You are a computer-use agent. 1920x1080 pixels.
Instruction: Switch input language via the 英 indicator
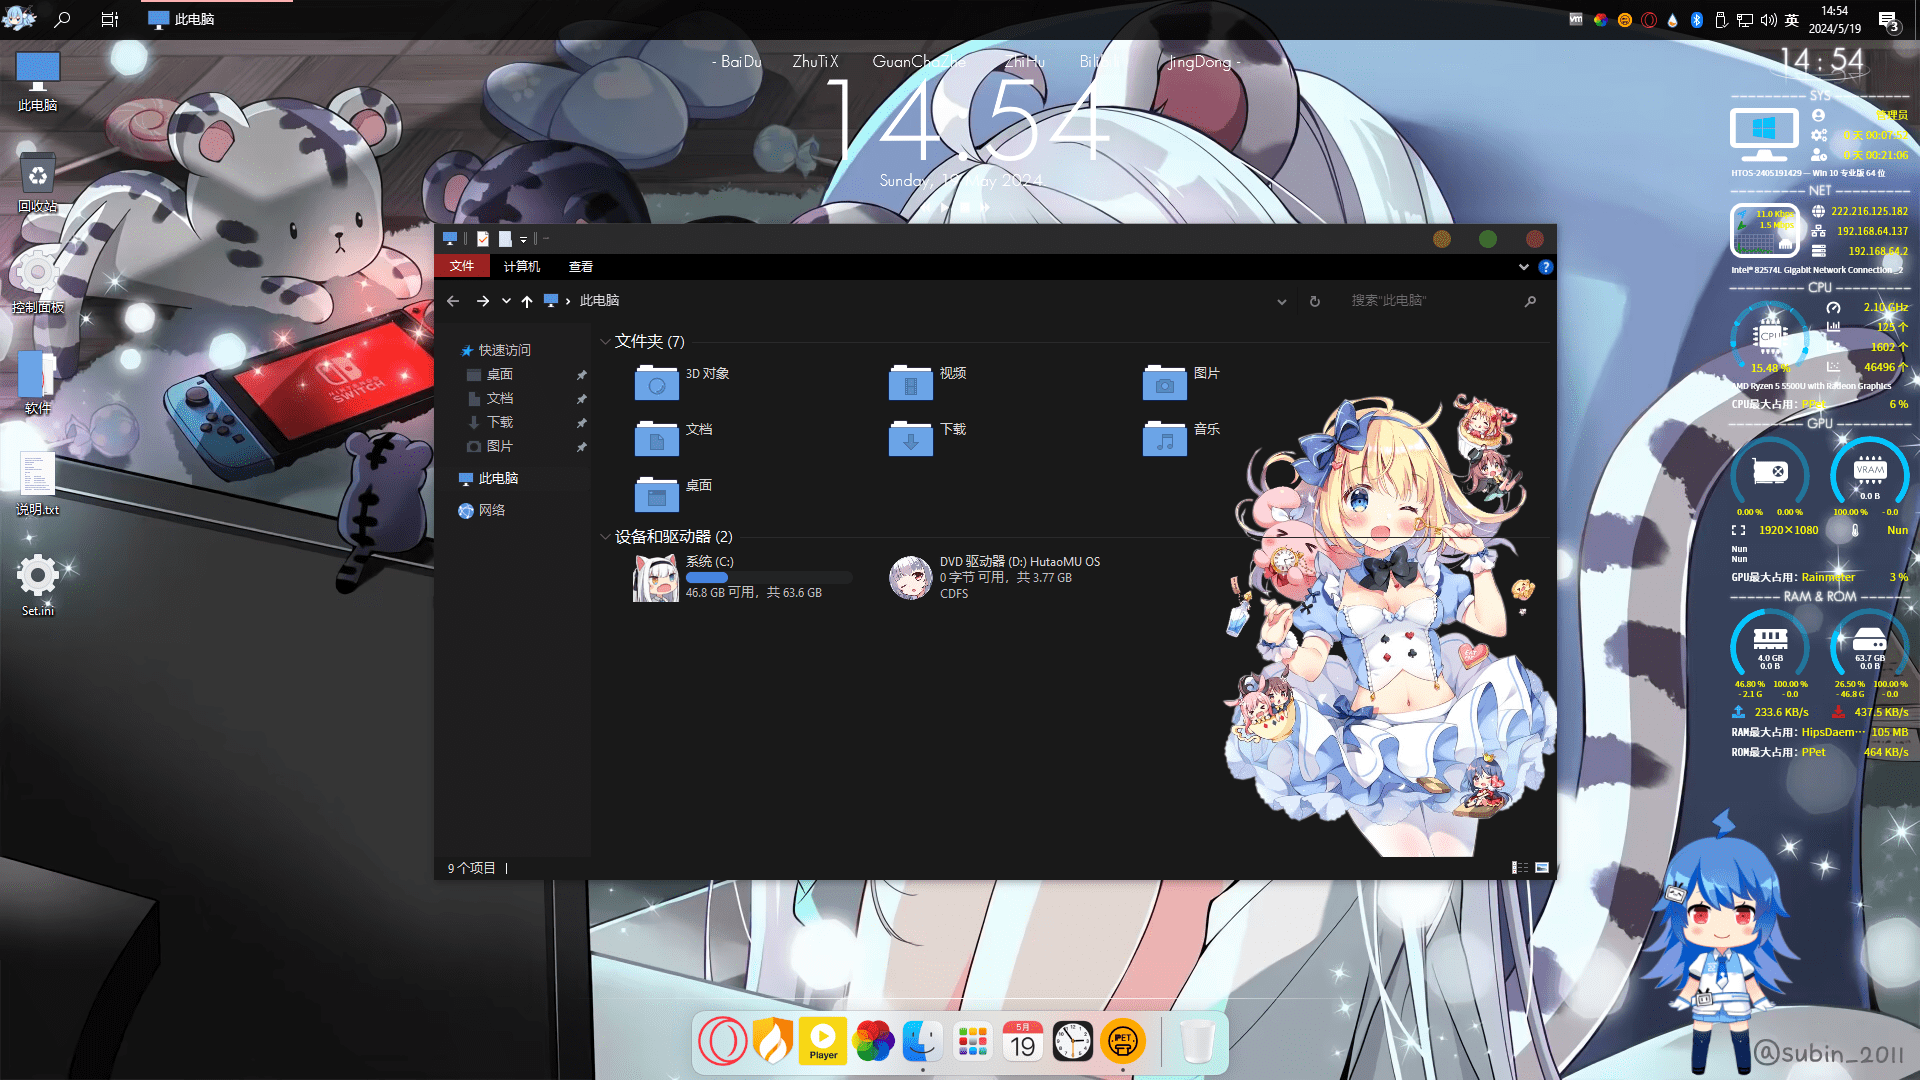click(1792, 20)
